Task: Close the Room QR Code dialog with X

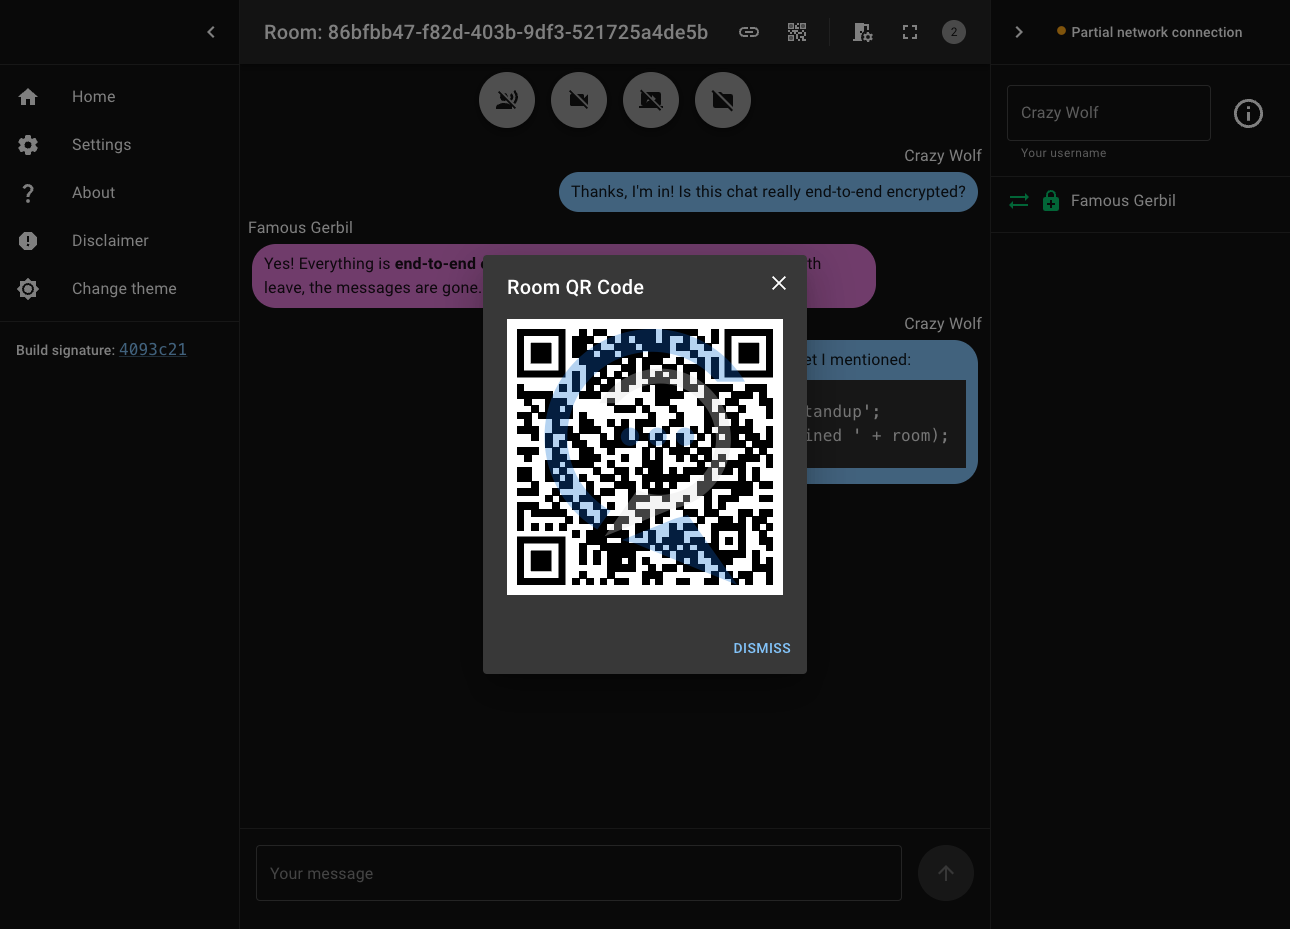Action: [x=779, y=283]
